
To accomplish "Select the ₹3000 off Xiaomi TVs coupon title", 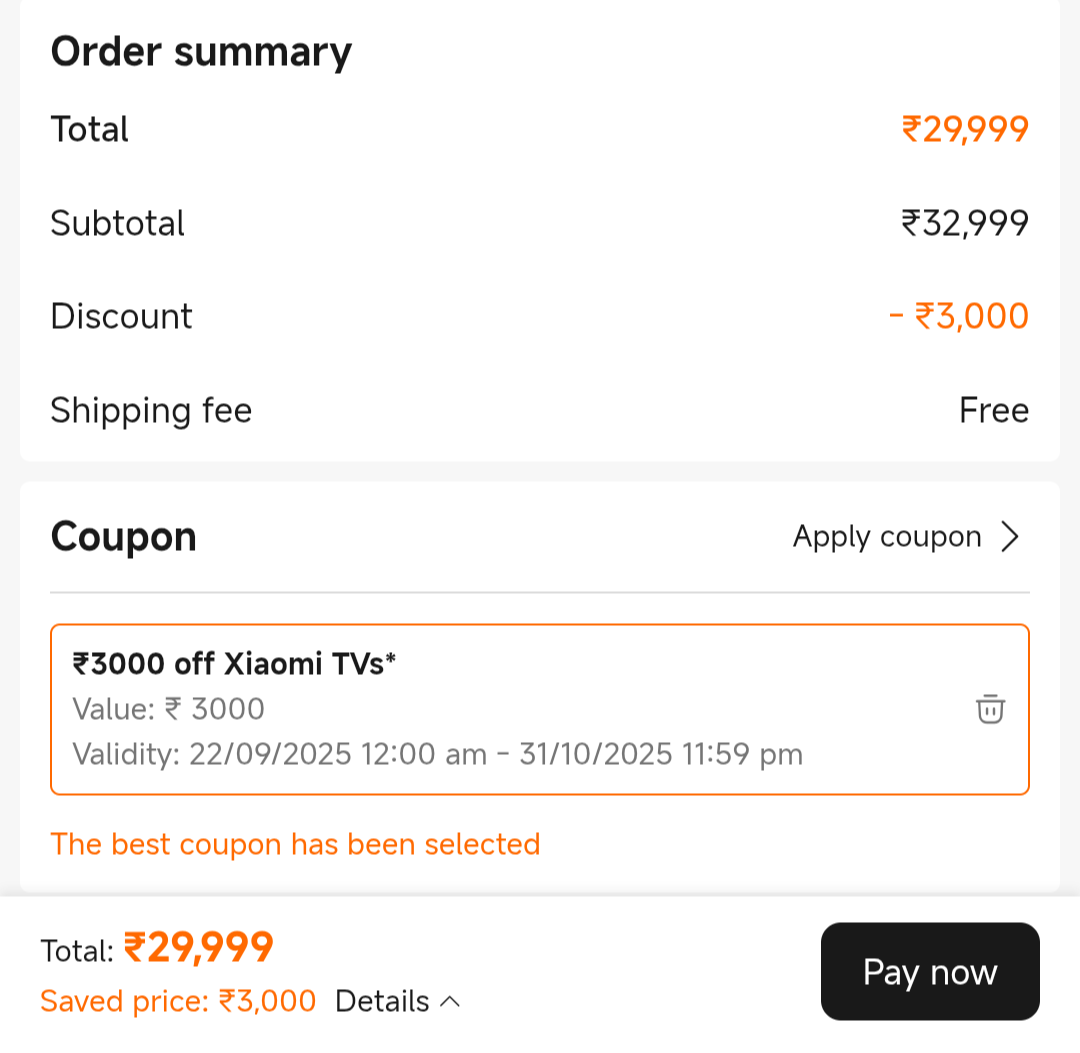I will pos(234,663).
